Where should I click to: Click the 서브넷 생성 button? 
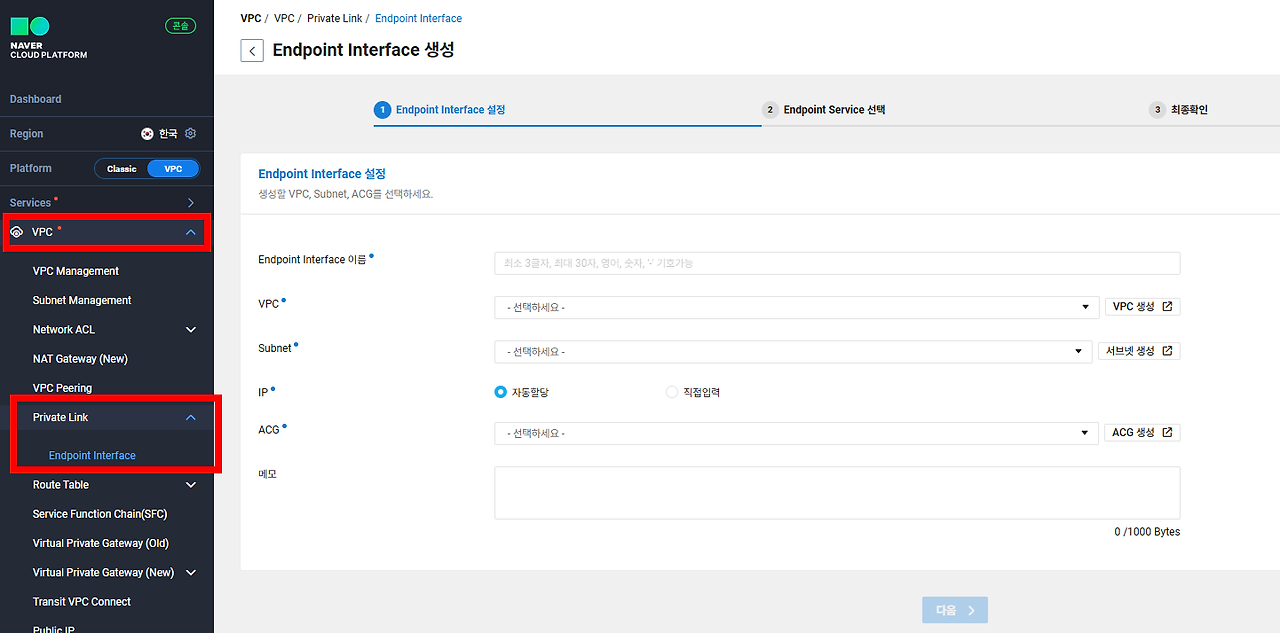(x=1139, y=351)
